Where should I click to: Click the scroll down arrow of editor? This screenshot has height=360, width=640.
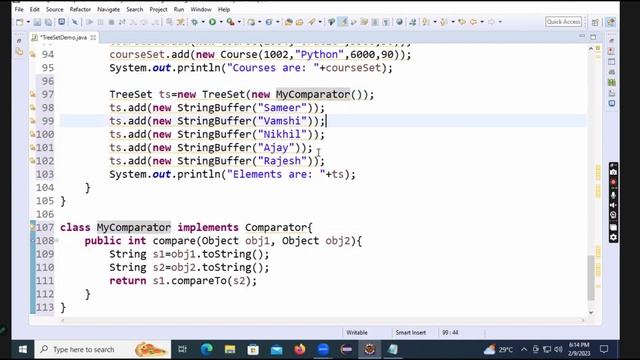tap(591, 313)
